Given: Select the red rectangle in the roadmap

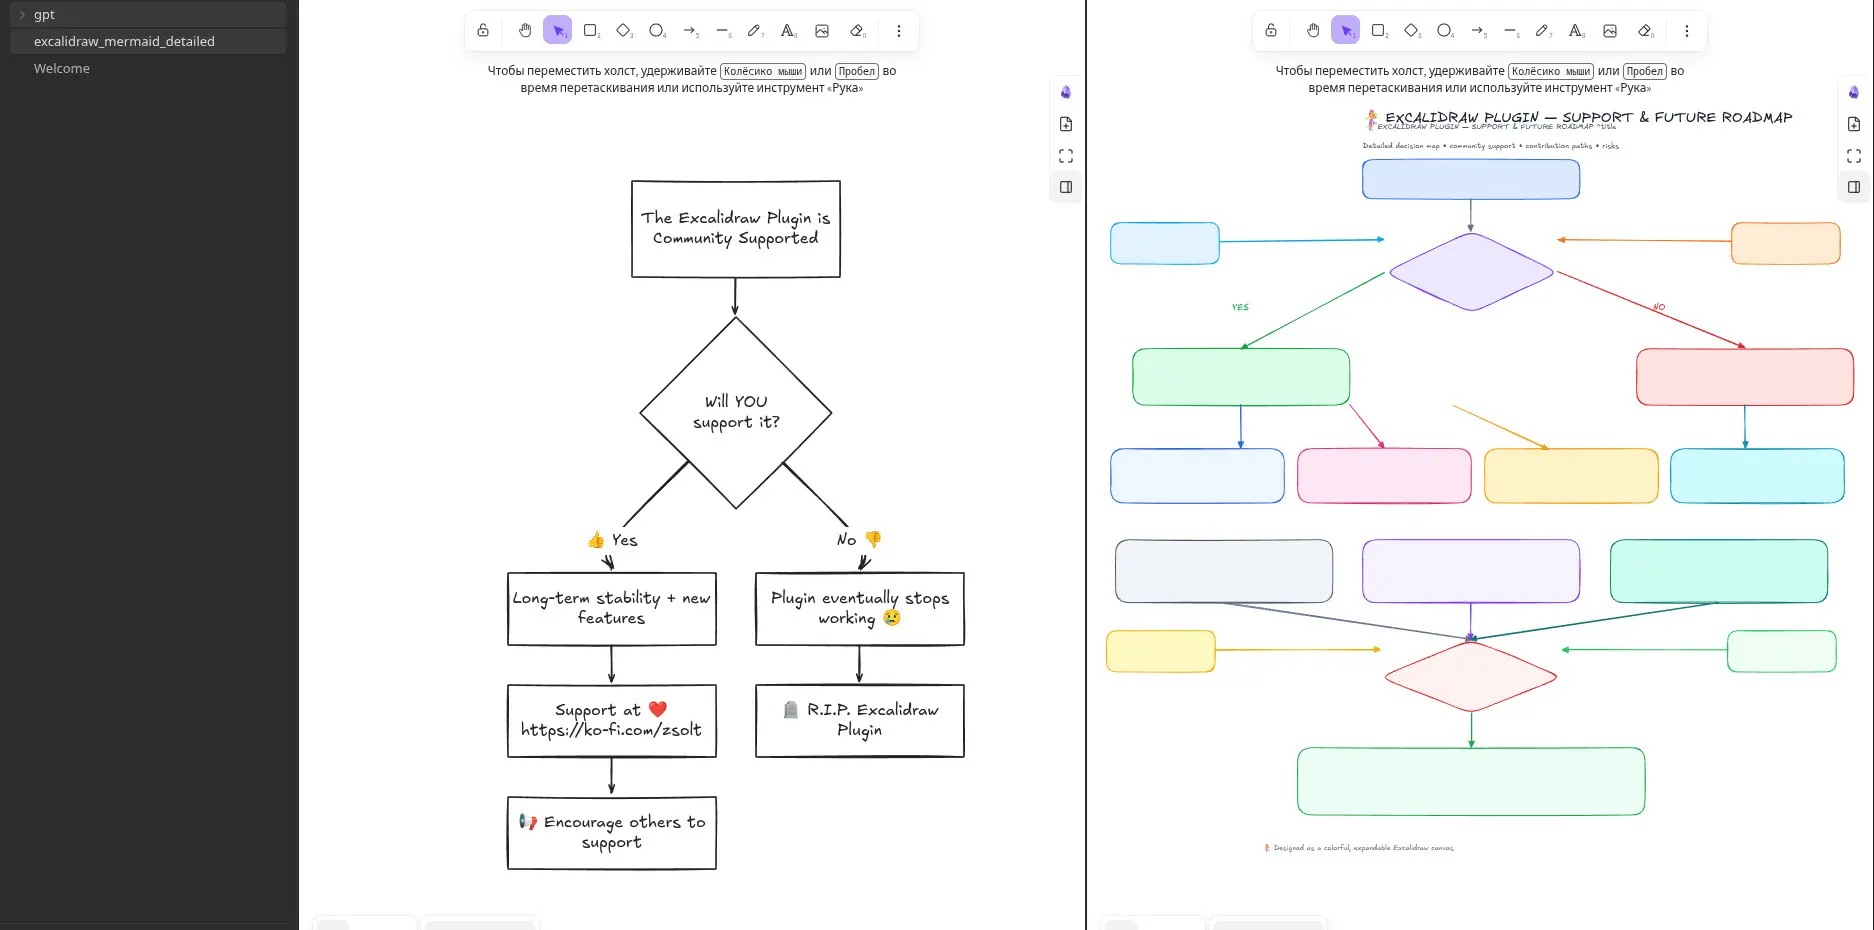Looking at the screenshot, I should (1745, 377).
